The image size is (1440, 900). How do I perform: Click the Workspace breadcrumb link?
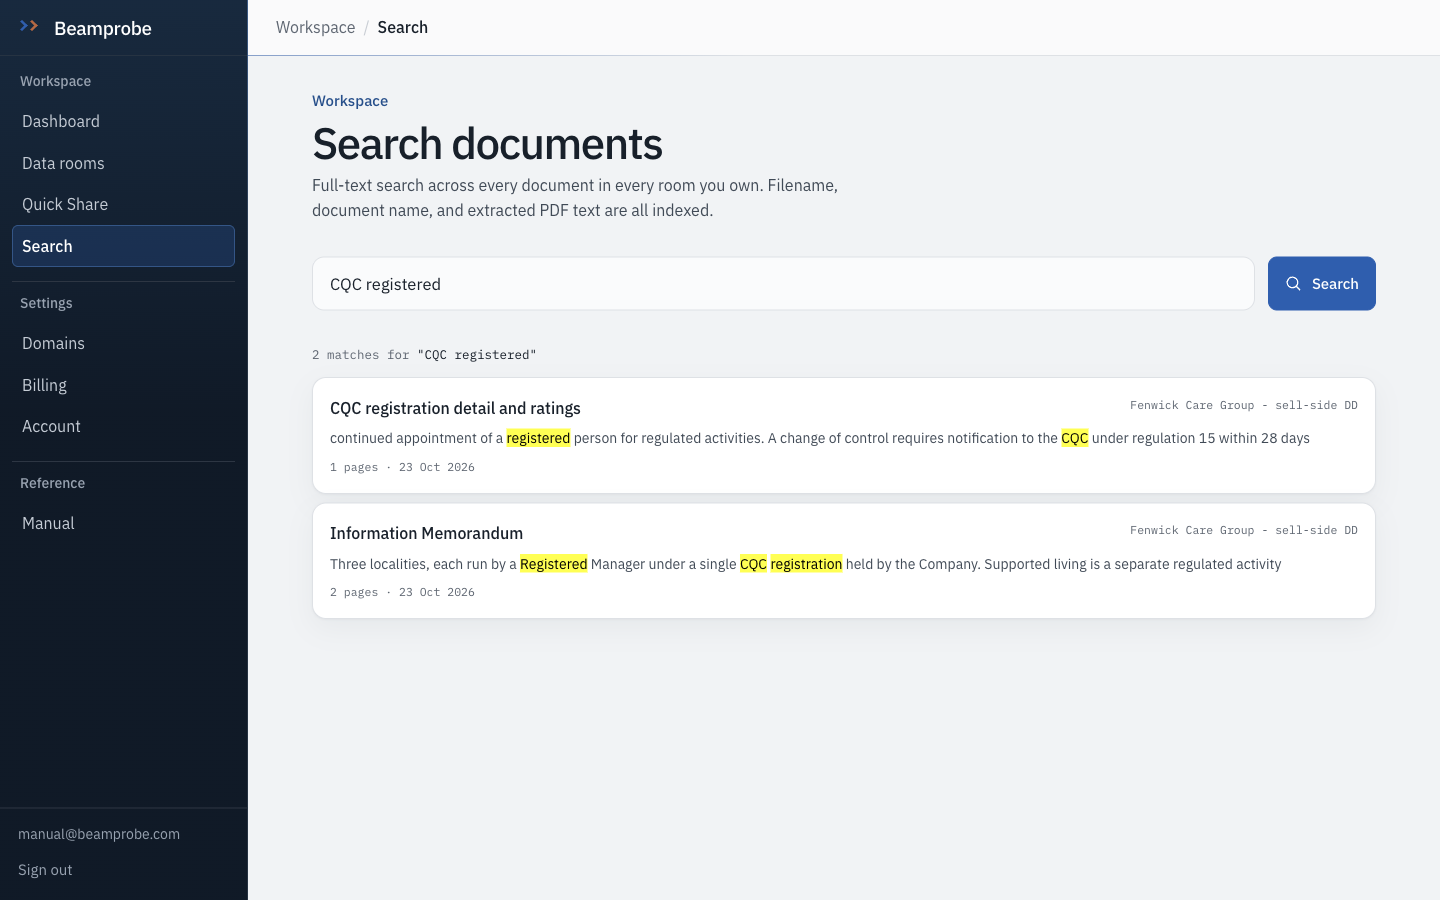pyautogui.click(x=315, y=27)
